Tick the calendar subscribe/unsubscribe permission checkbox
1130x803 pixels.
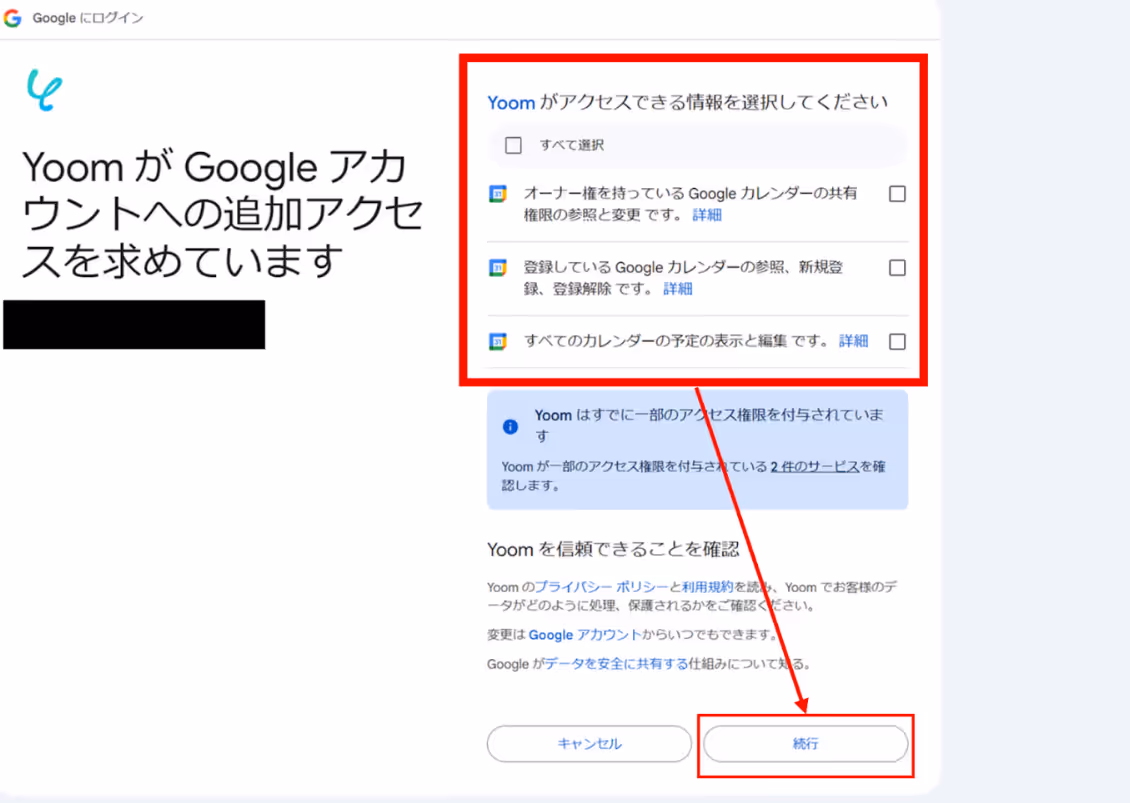897,268
